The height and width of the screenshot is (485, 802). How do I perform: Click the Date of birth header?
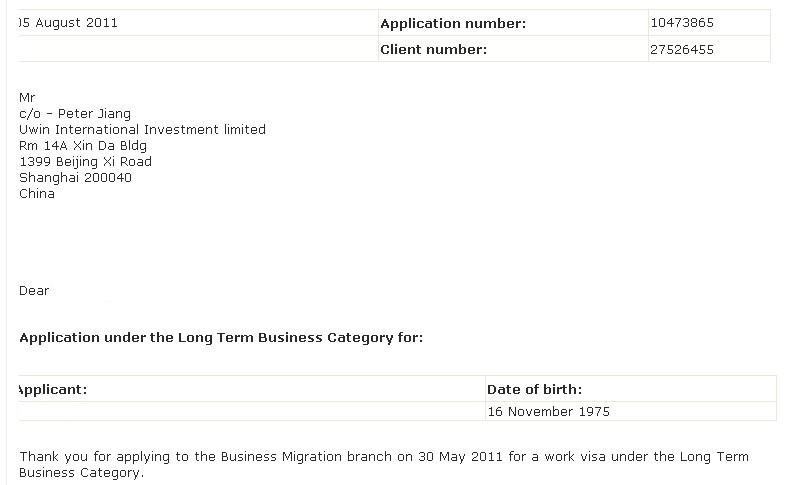[534, 390]
